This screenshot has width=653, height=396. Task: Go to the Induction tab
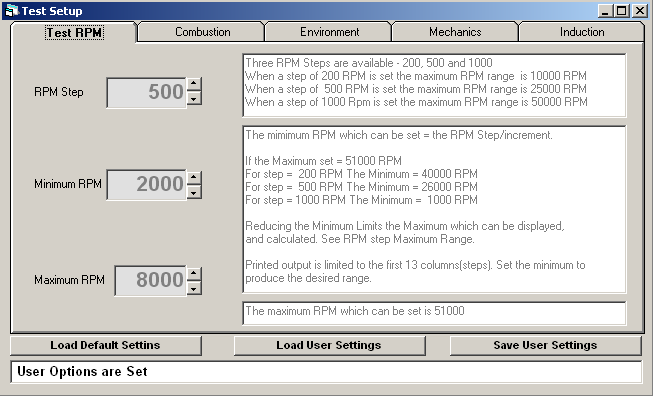(x=581, y=32)
